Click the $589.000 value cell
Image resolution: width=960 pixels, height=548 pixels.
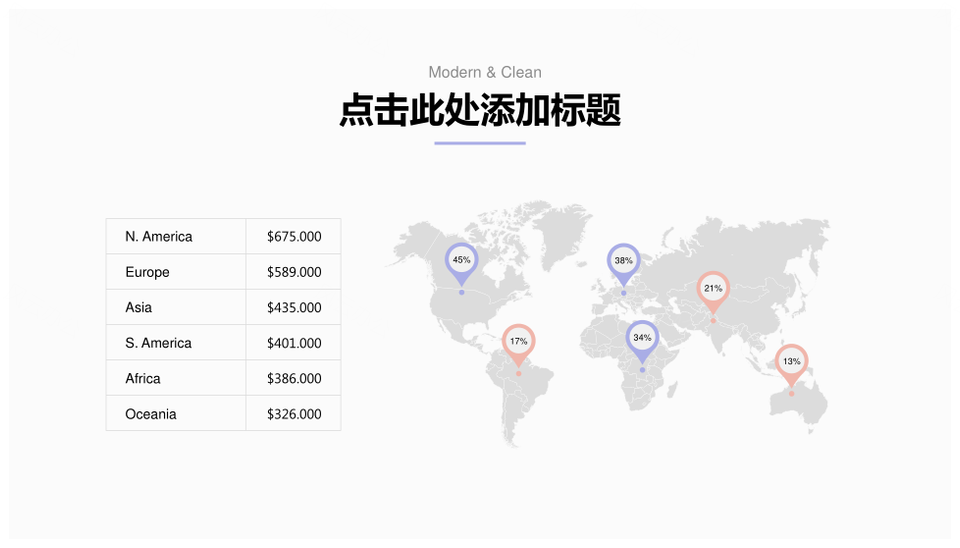[x=294, y=272]
